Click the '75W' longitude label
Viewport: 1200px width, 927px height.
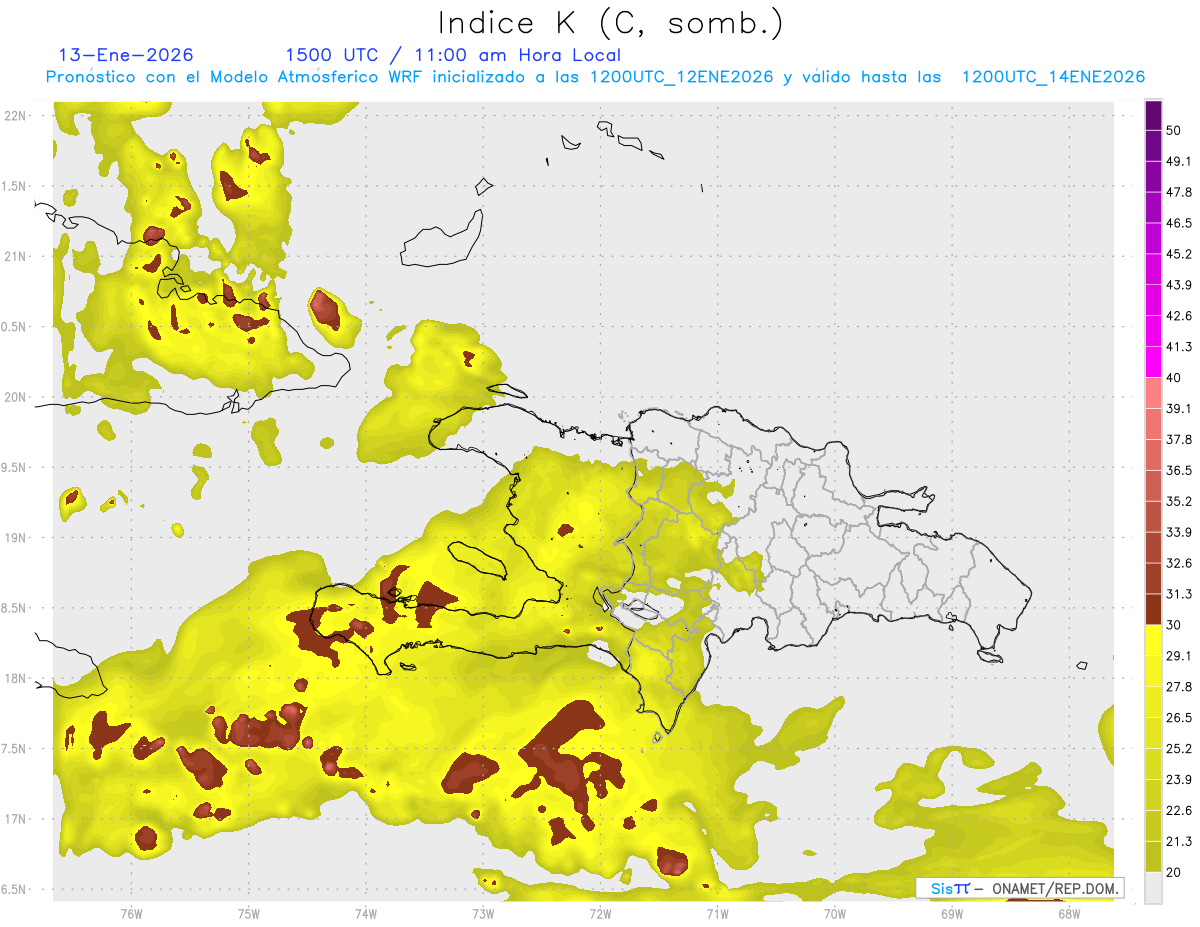tap(249, 914)
